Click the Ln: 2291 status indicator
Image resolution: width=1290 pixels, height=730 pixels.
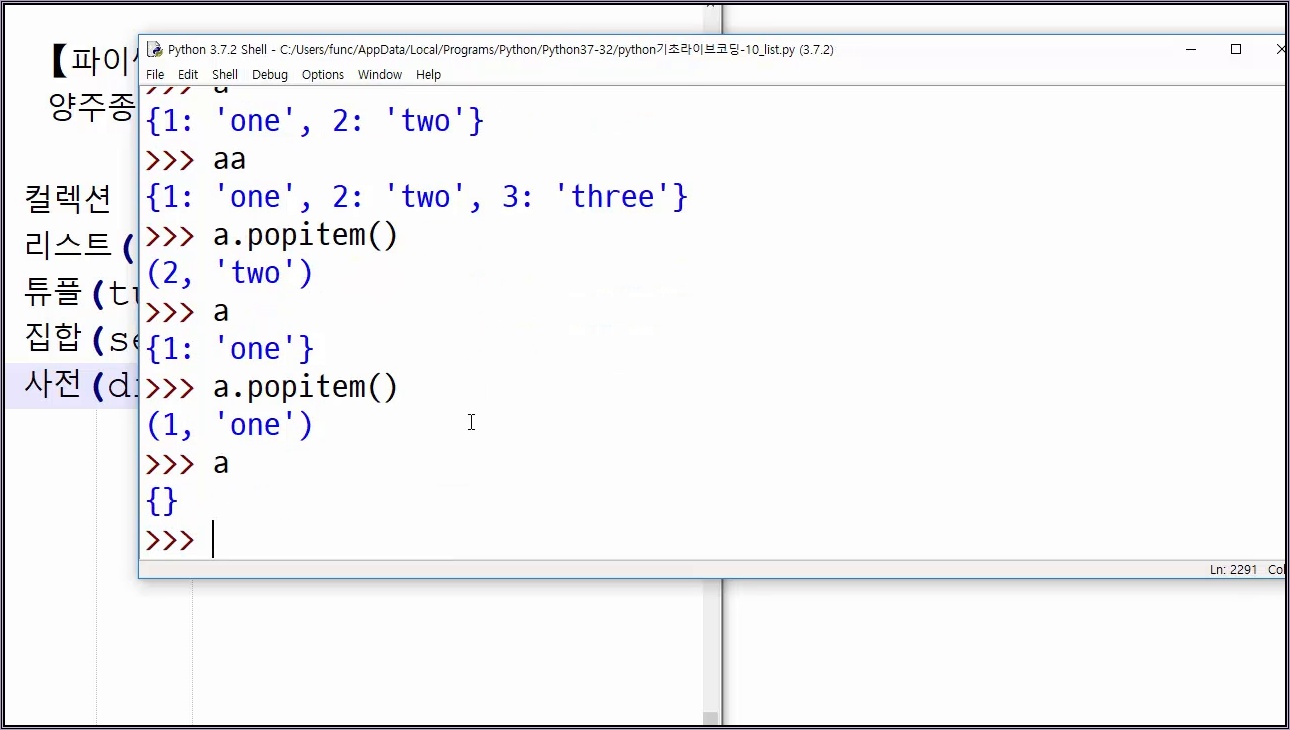pyautogui.click(x=1233, y=570)
